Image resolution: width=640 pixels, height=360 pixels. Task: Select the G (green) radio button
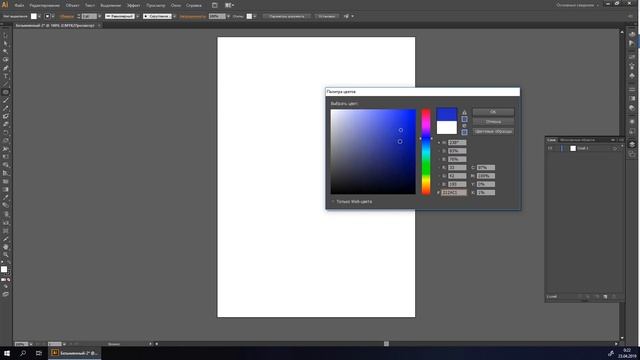tap(439, 176)
